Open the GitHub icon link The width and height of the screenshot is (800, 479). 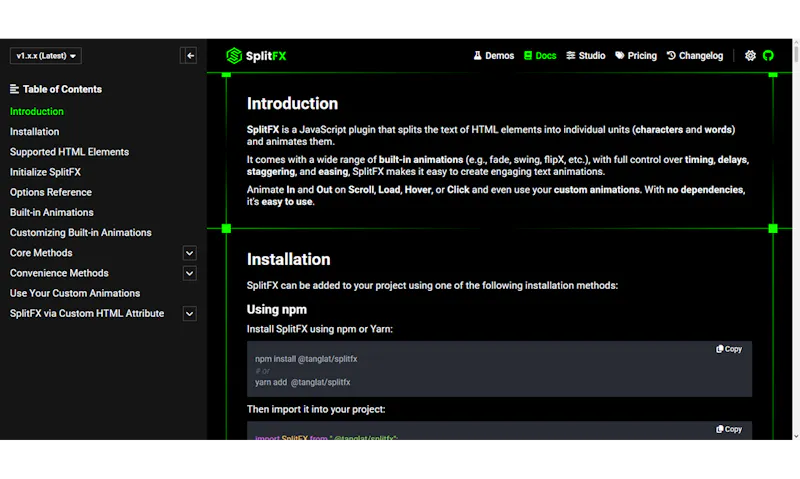point(768,56)
